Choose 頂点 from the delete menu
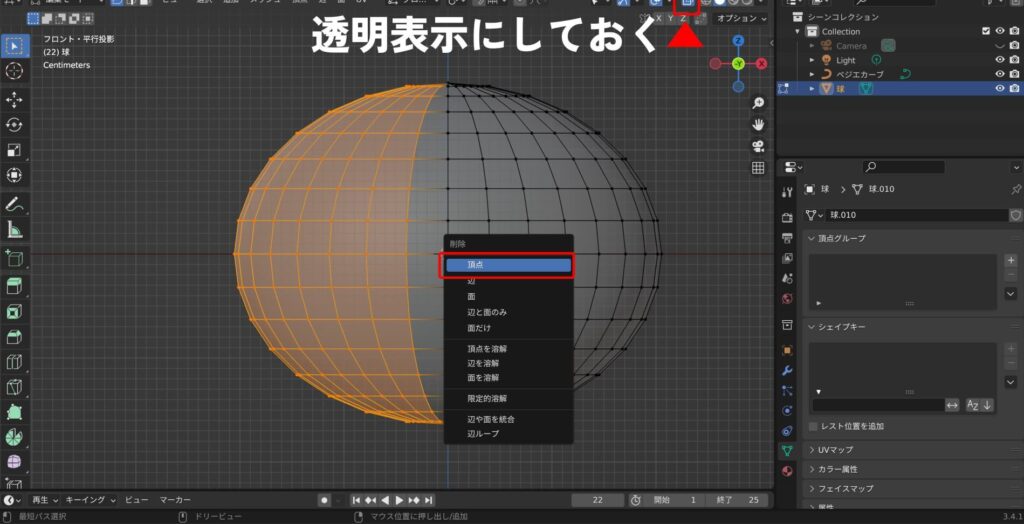1024x524 pixels. pyautogui.click(x=508, y=265)
